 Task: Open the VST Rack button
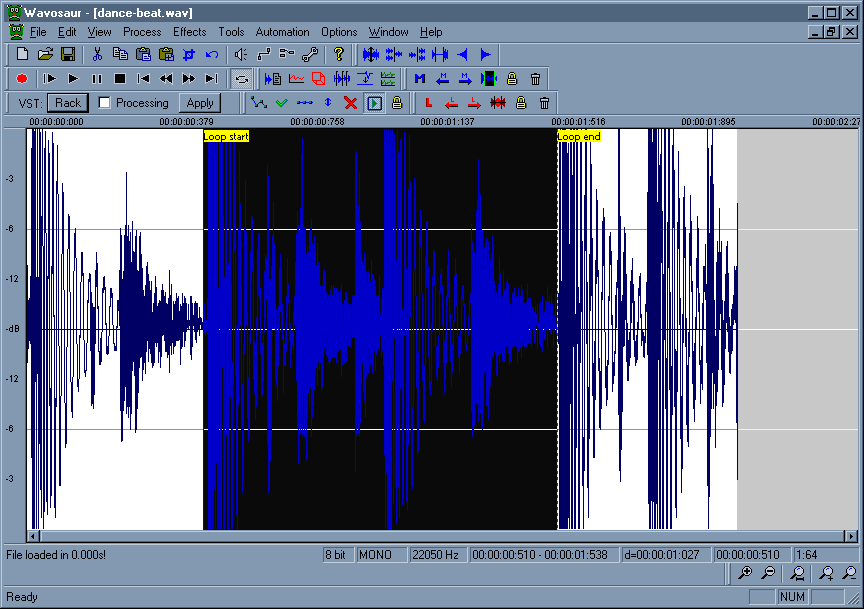click(x=68, y=103)
